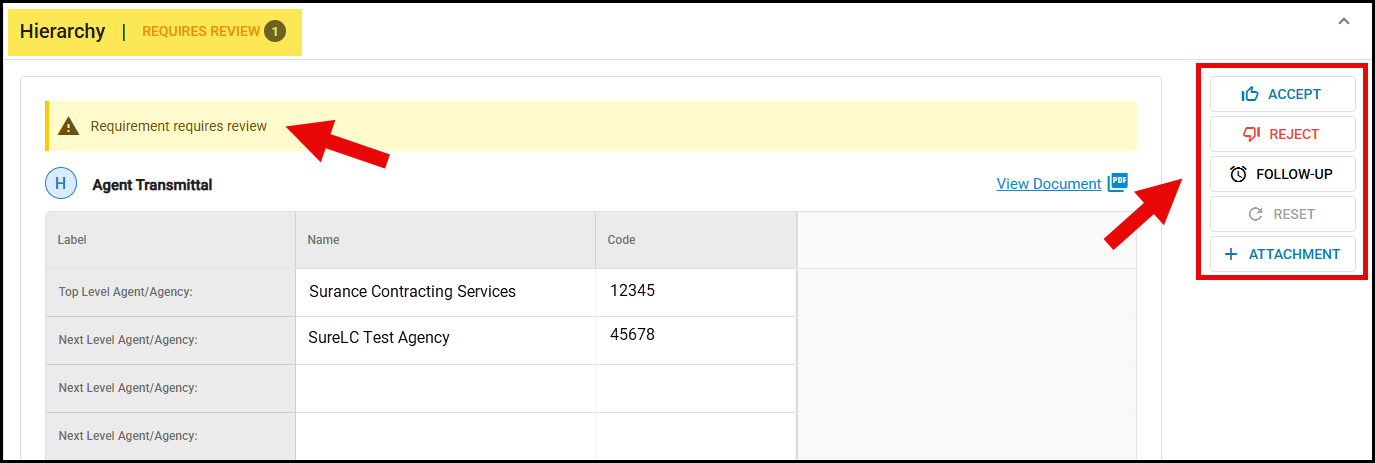Click the Agent Transmittal heading
Screen dimensions: 1375x463
pyautogui.click(x=152, y=185)
